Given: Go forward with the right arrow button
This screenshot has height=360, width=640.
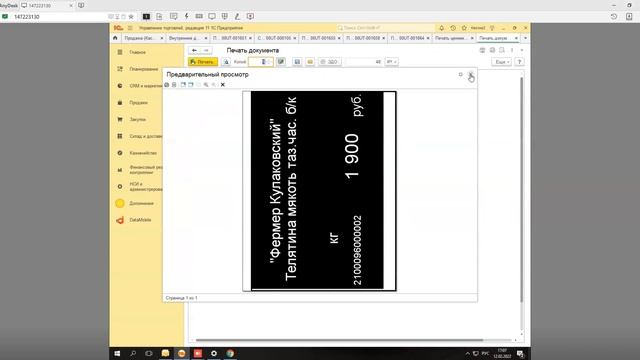Looking at the screenshot, I should [x=206, y=50].
